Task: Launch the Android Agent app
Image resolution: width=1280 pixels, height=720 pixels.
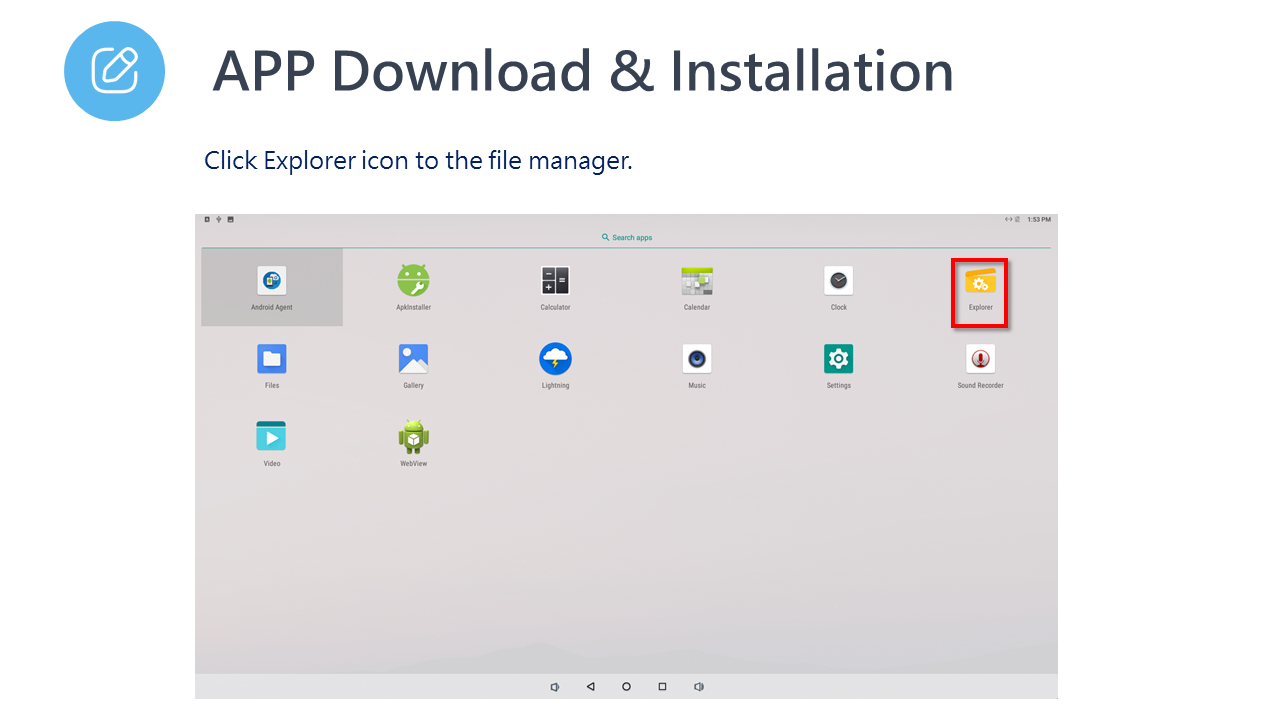Action: click(272, 282)
